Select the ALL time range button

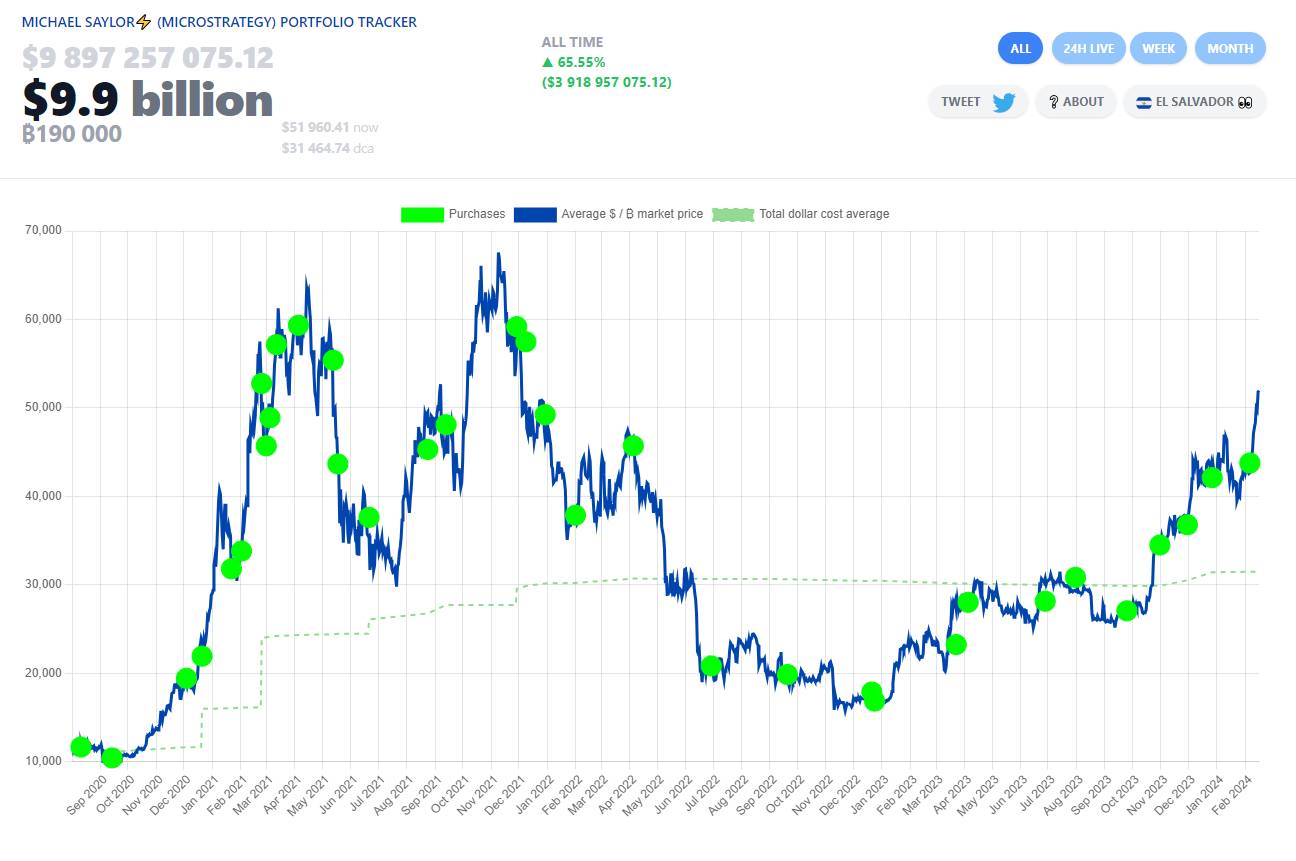click(1020, 48)
